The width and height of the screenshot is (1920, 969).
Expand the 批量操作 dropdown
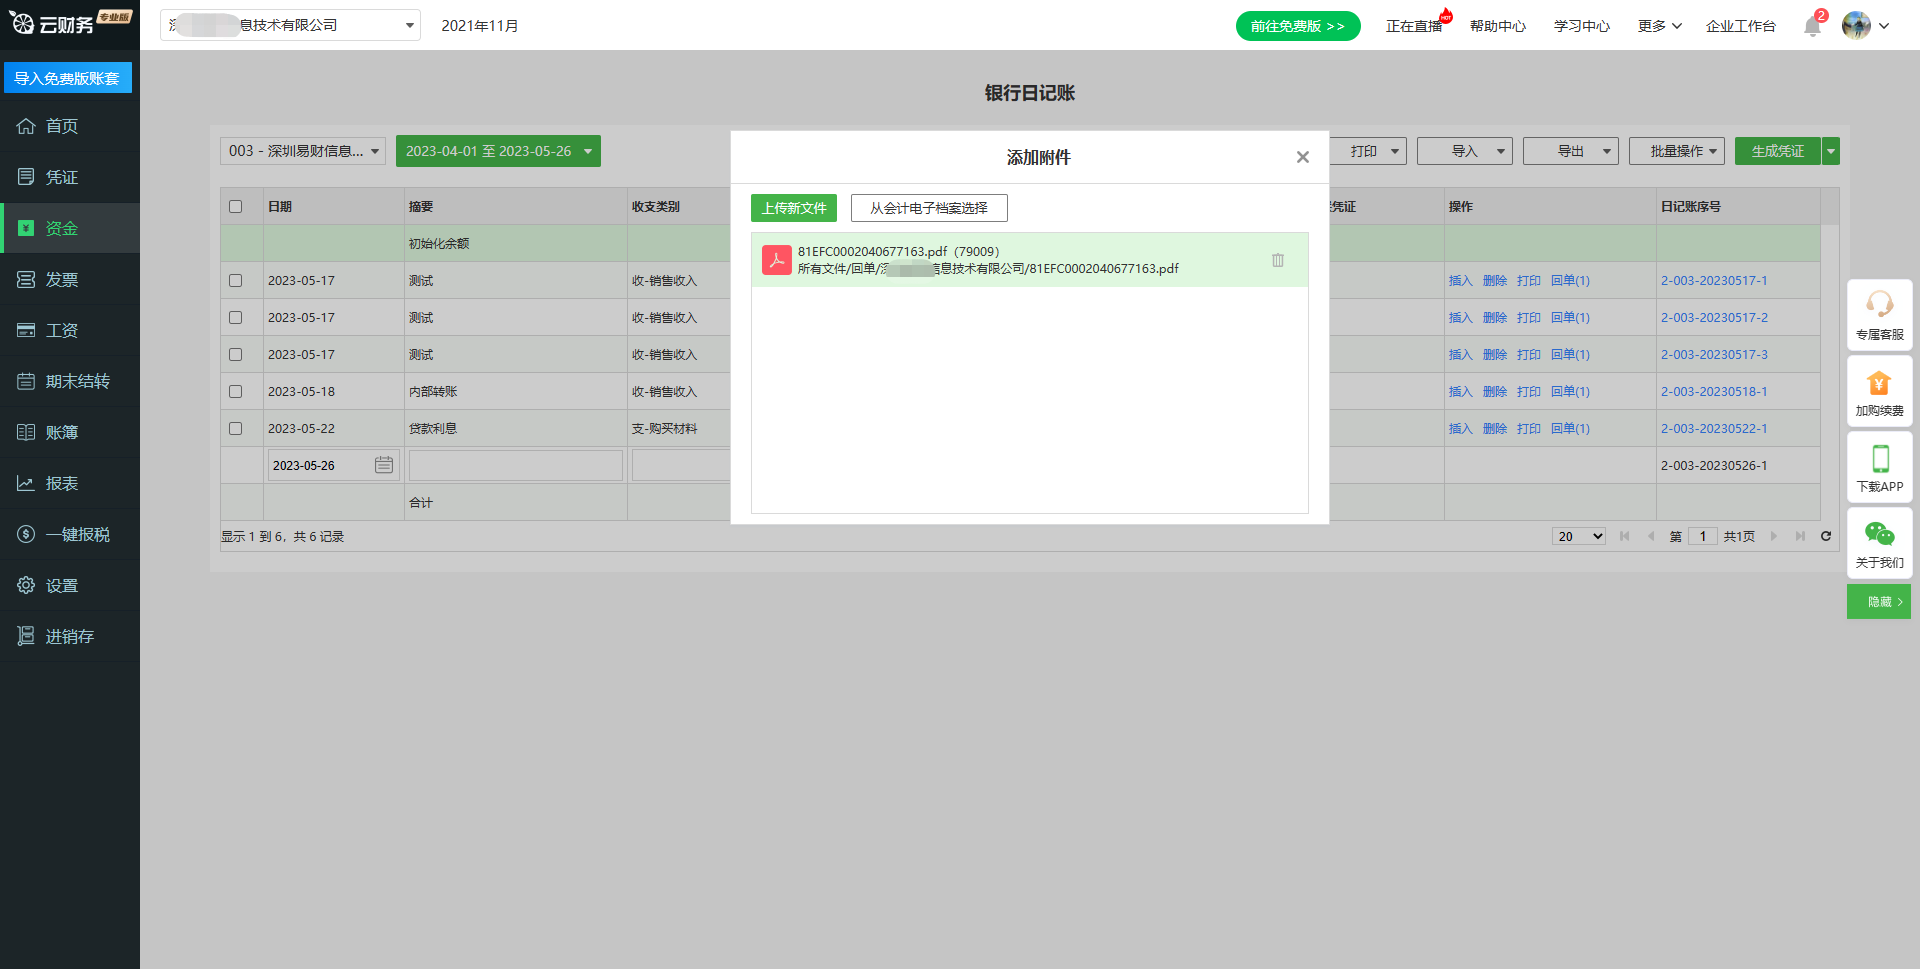point(1677,151)
